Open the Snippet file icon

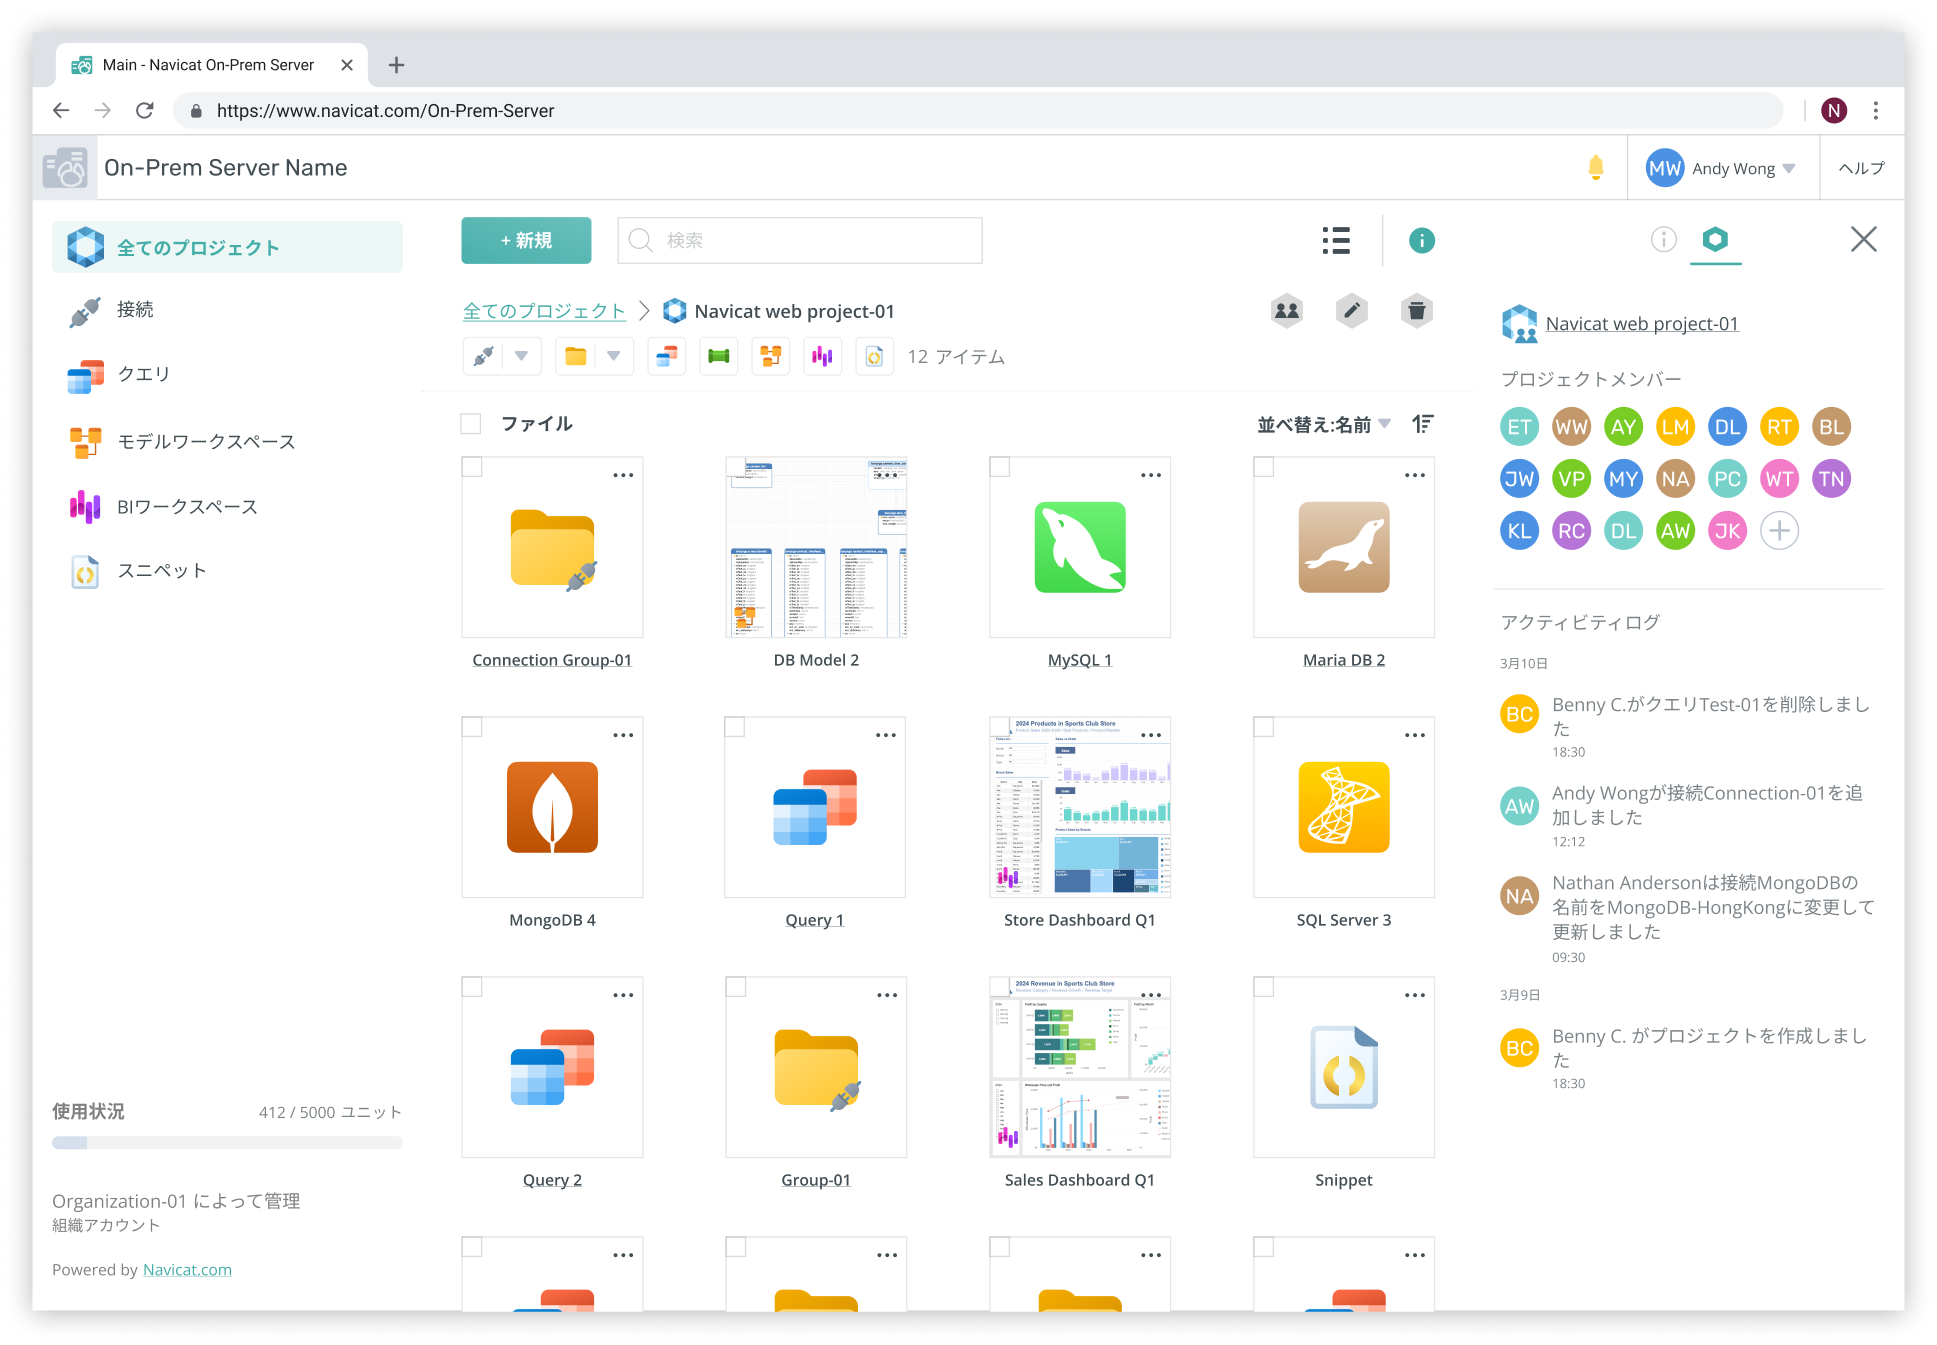tap(1344, 1067)
